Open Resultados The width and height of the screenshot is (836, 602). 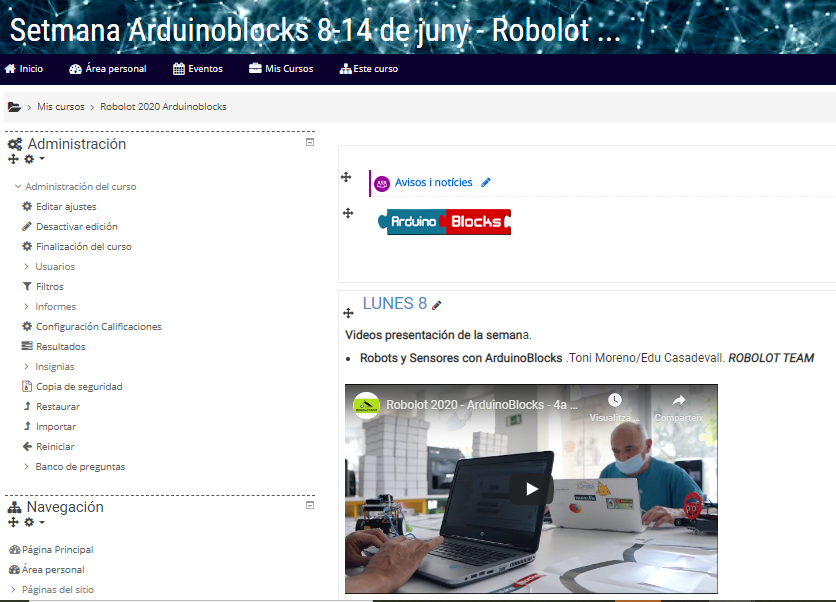coord(61,347)
